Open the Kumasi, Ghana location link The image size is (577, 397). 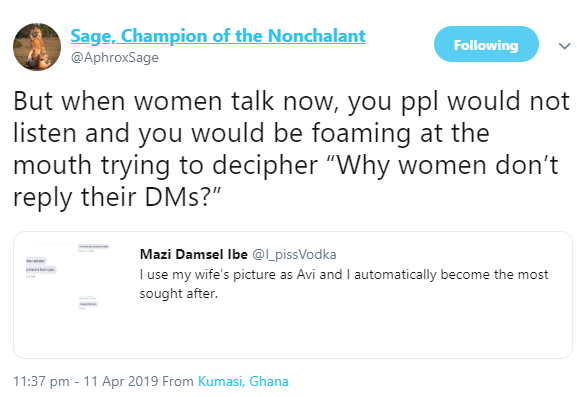pyautogui.click(x=243, y=381)
